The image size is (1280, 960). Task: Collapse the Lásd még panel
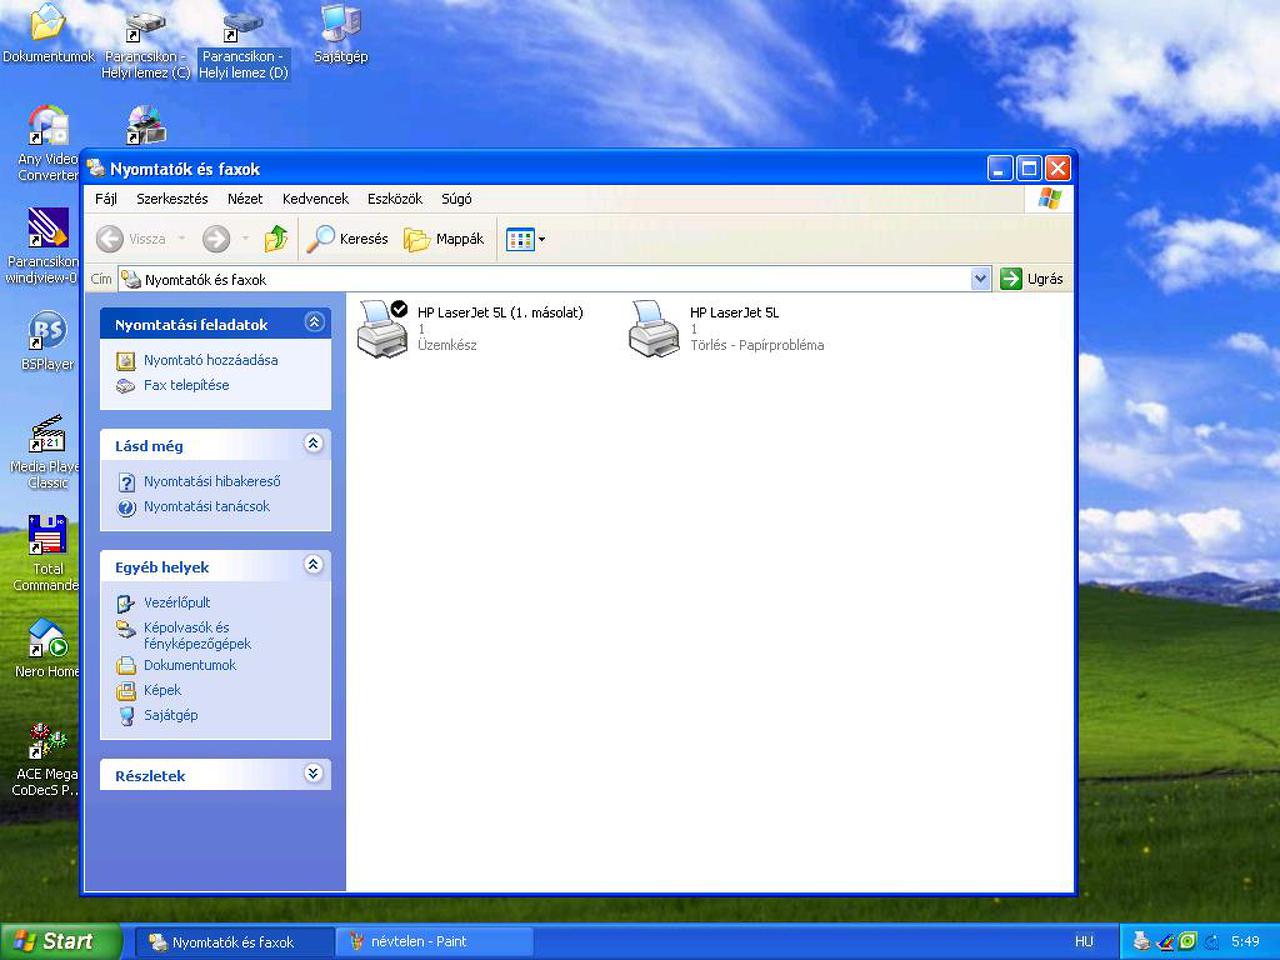pos(314,443)
